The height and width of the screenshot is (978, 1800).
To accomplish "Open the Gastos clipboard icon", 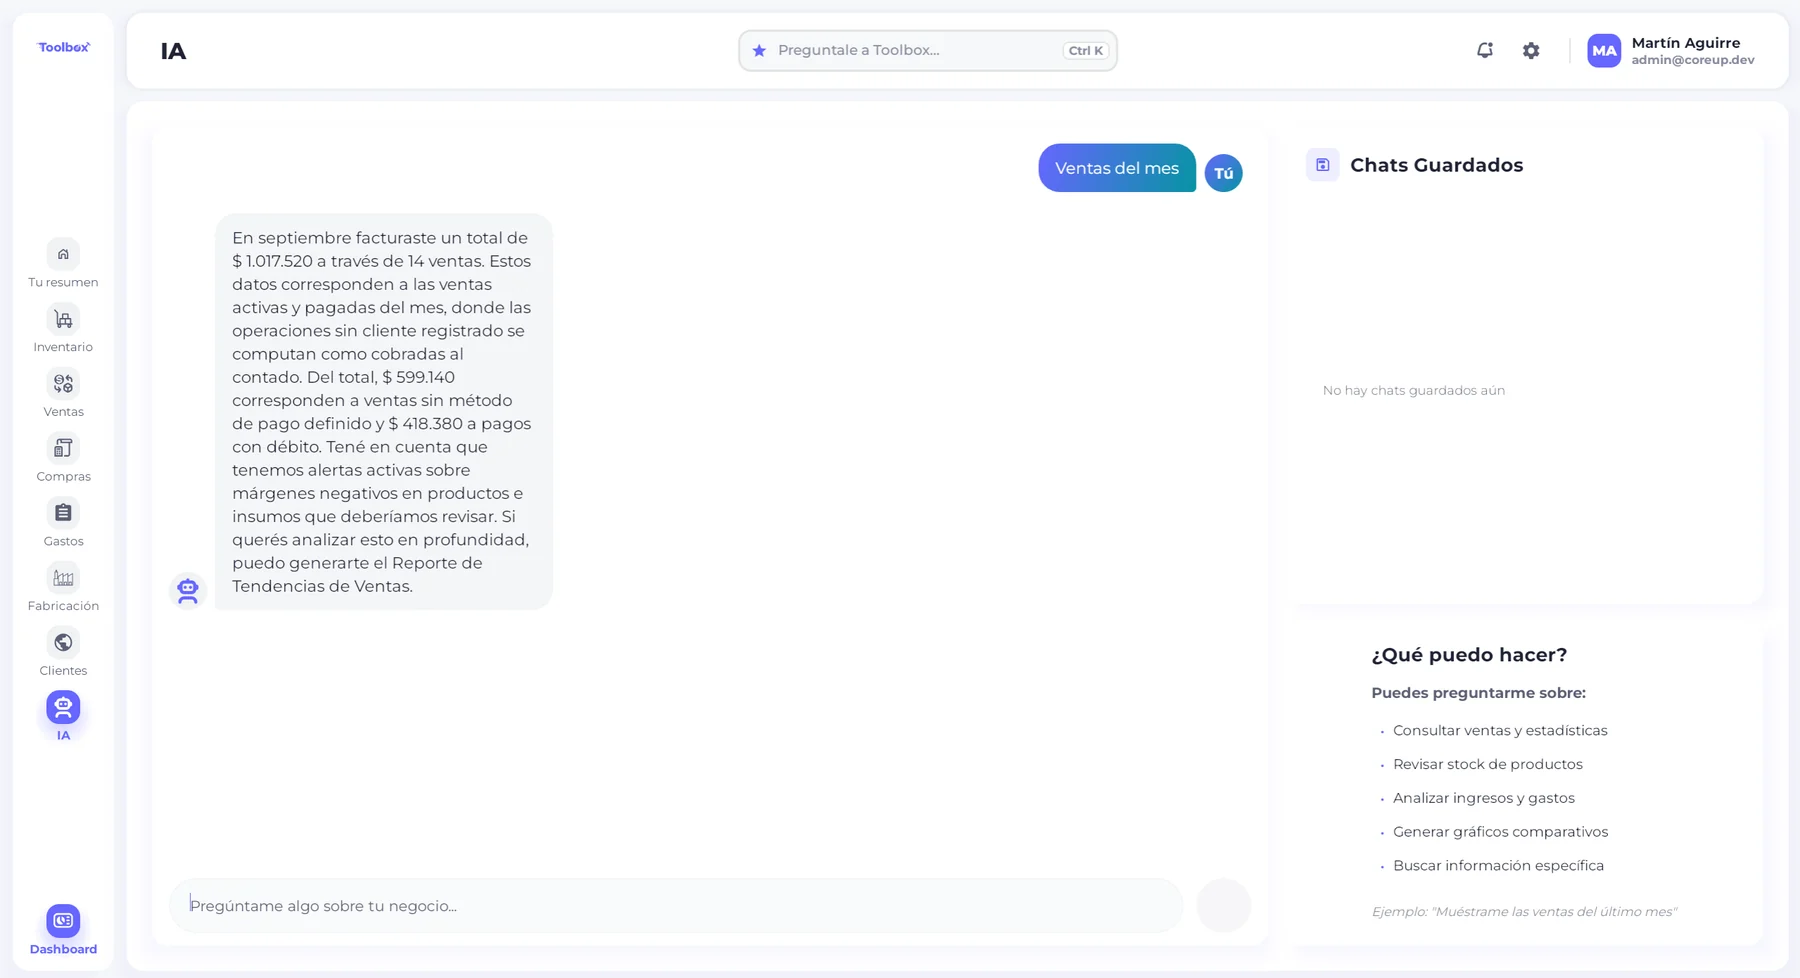I will pyautogui.click(x=63, y=513).
